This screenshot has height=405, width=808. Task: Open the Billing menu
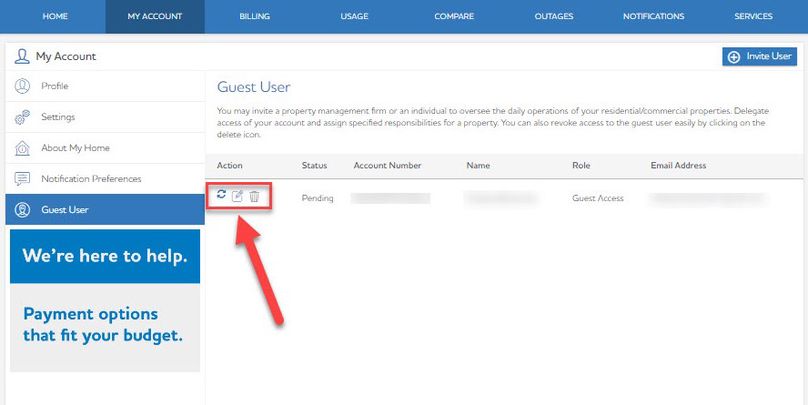pos(254,17)
